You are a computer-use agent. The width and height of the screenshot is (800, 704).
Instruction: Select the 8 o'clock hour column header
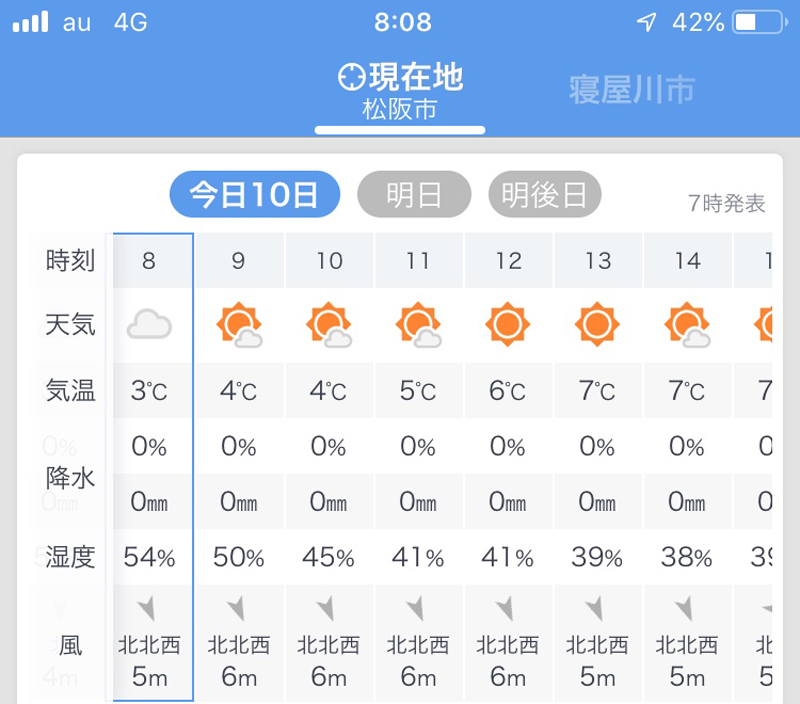pyautogui.click(x=149, y=261)
